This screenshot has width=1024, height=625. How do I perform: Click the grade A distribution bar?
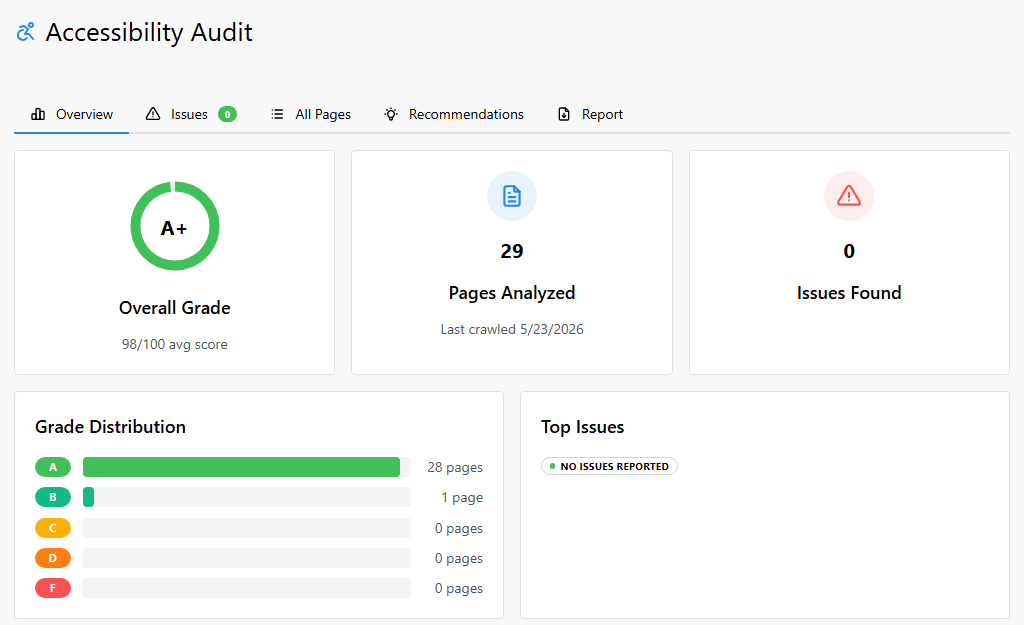tap(247, 467)
